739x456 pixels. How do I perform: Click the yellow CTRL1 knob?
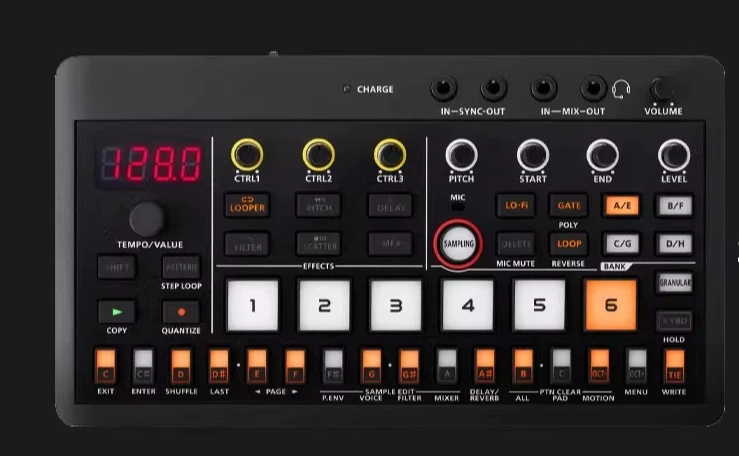(247, 155)
